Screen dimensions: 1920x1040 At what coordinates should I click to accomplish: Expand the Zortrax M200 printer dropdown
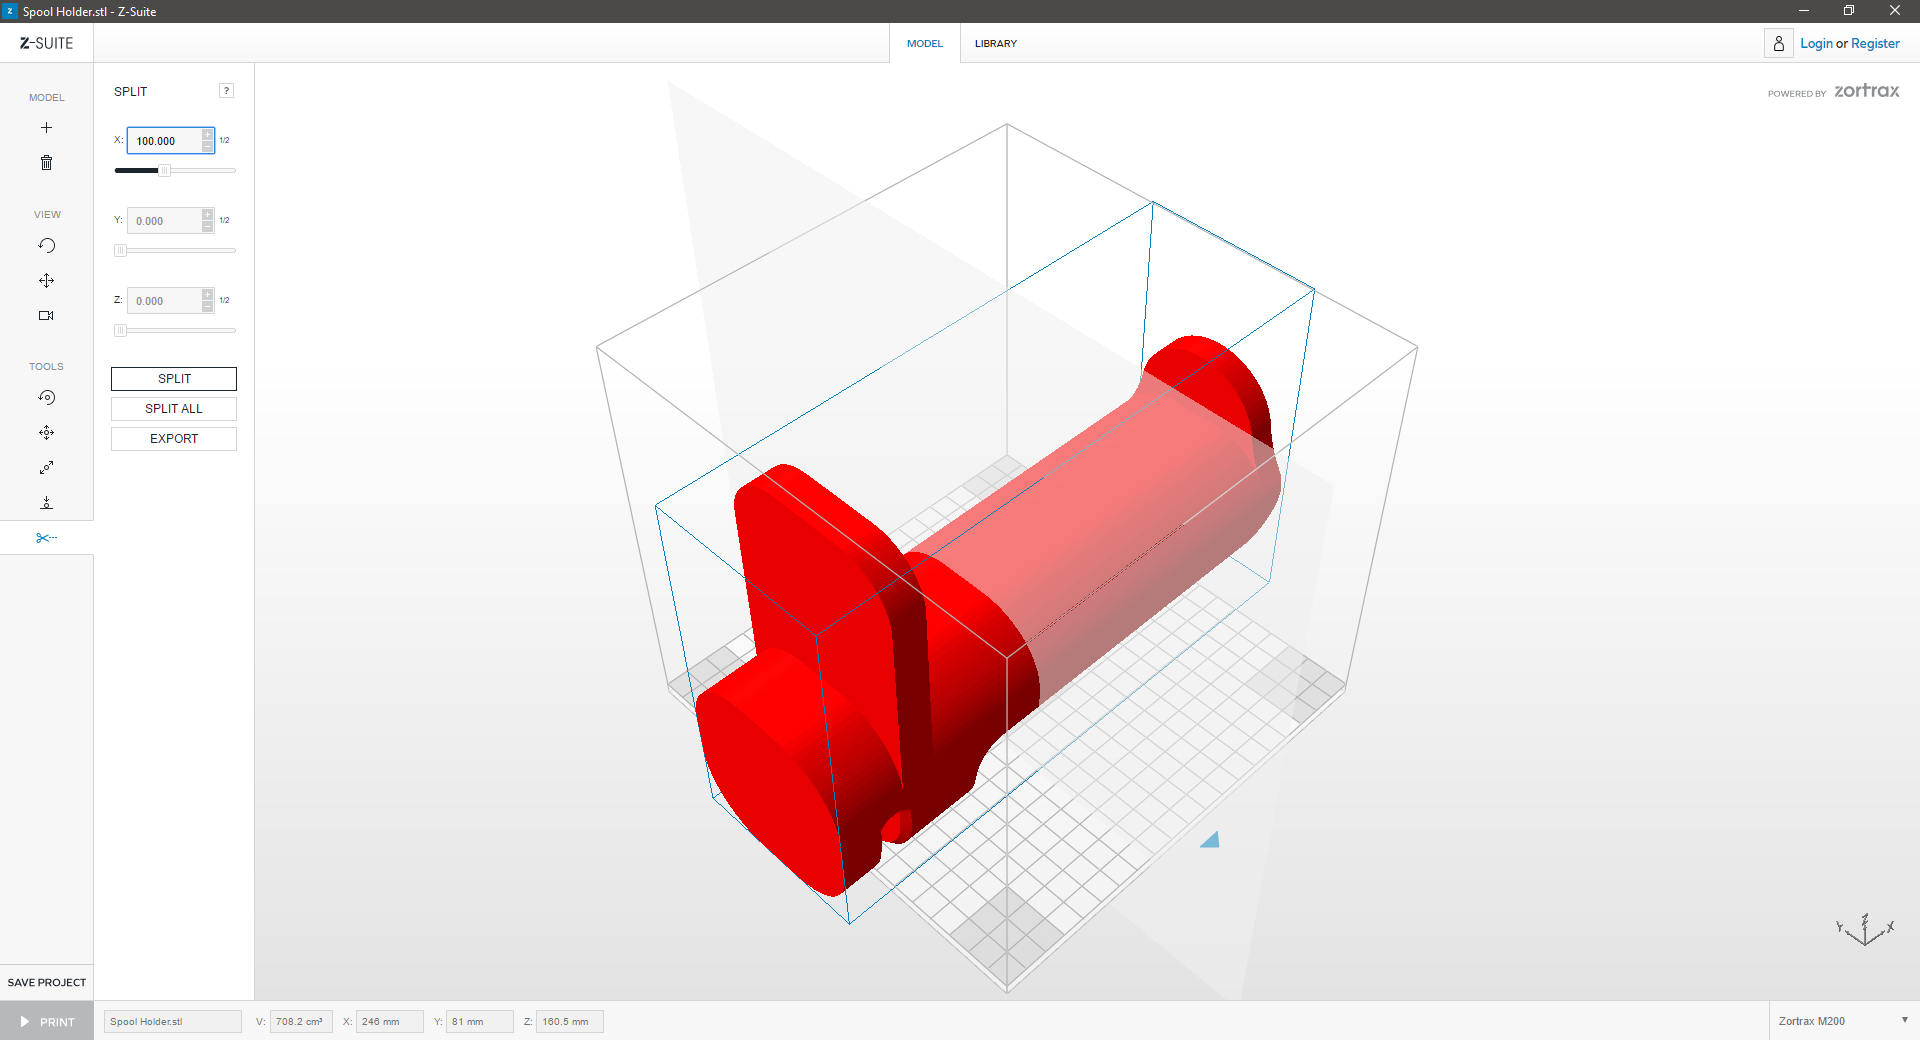(x=1903, y=1021)
